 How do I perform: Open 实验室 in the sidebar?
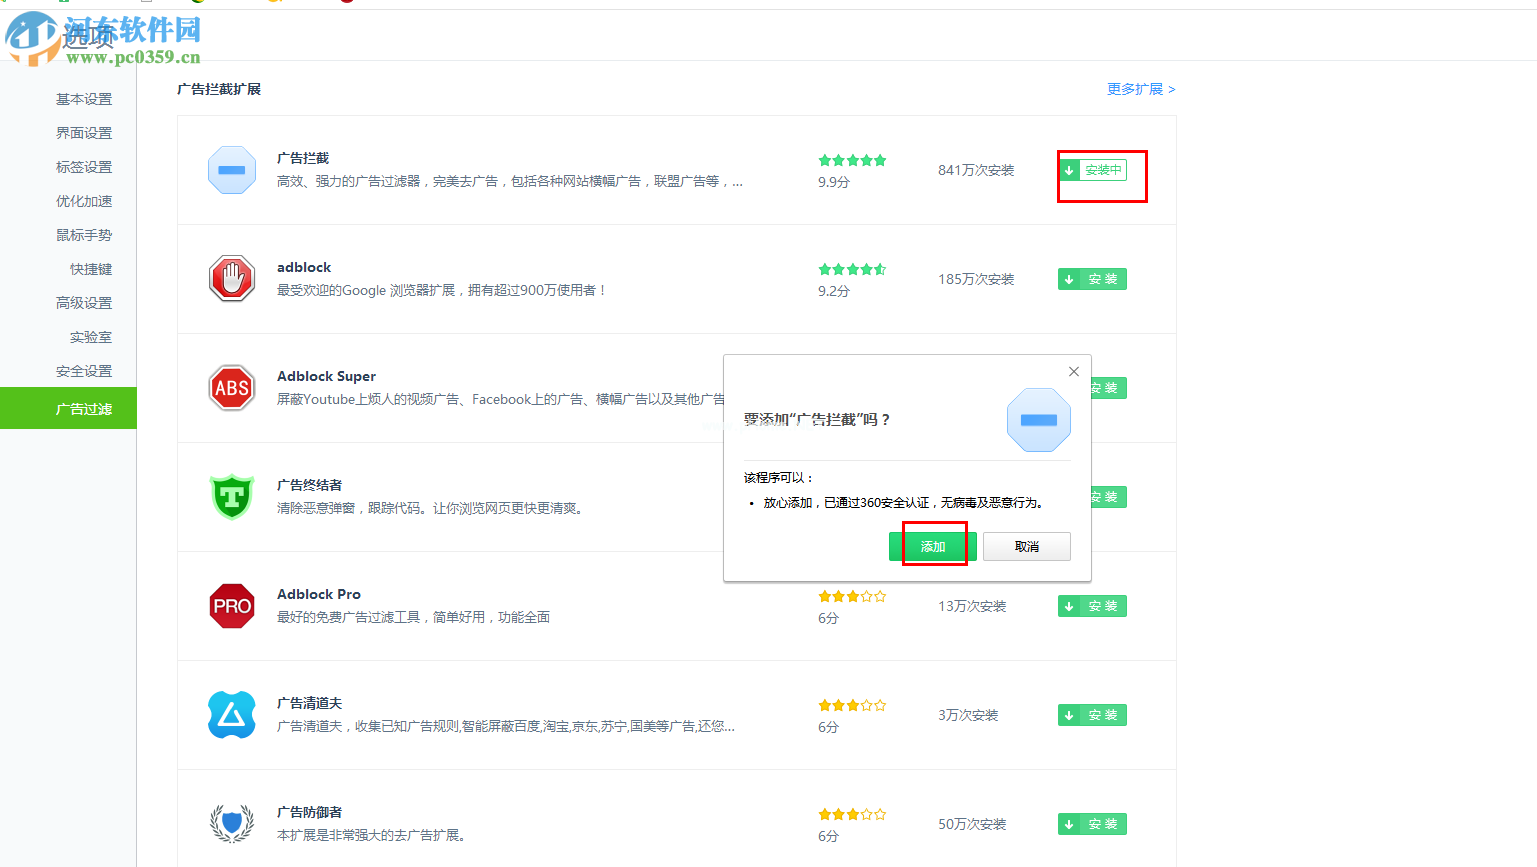pyautogui.click(x=91, y=337)
